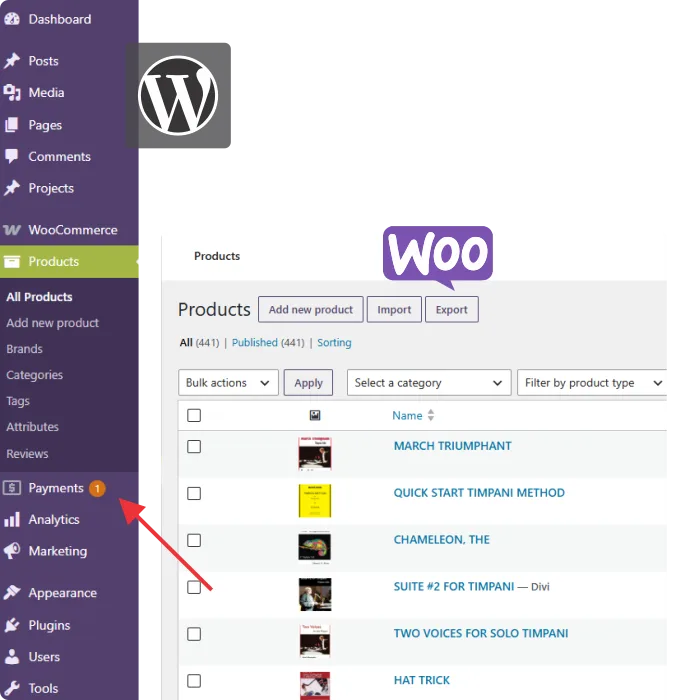Click the Pages icon in sidebar
Screen dimensions: 700x700
tap(12, 125)
